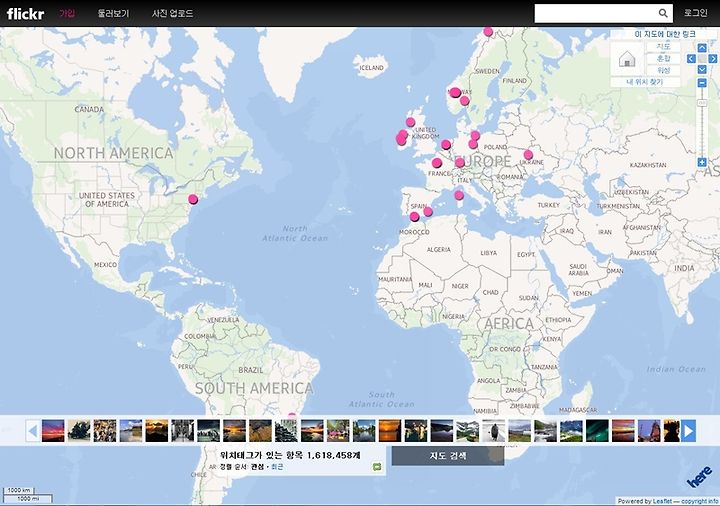Click the pink marker near Scotland

411,122
